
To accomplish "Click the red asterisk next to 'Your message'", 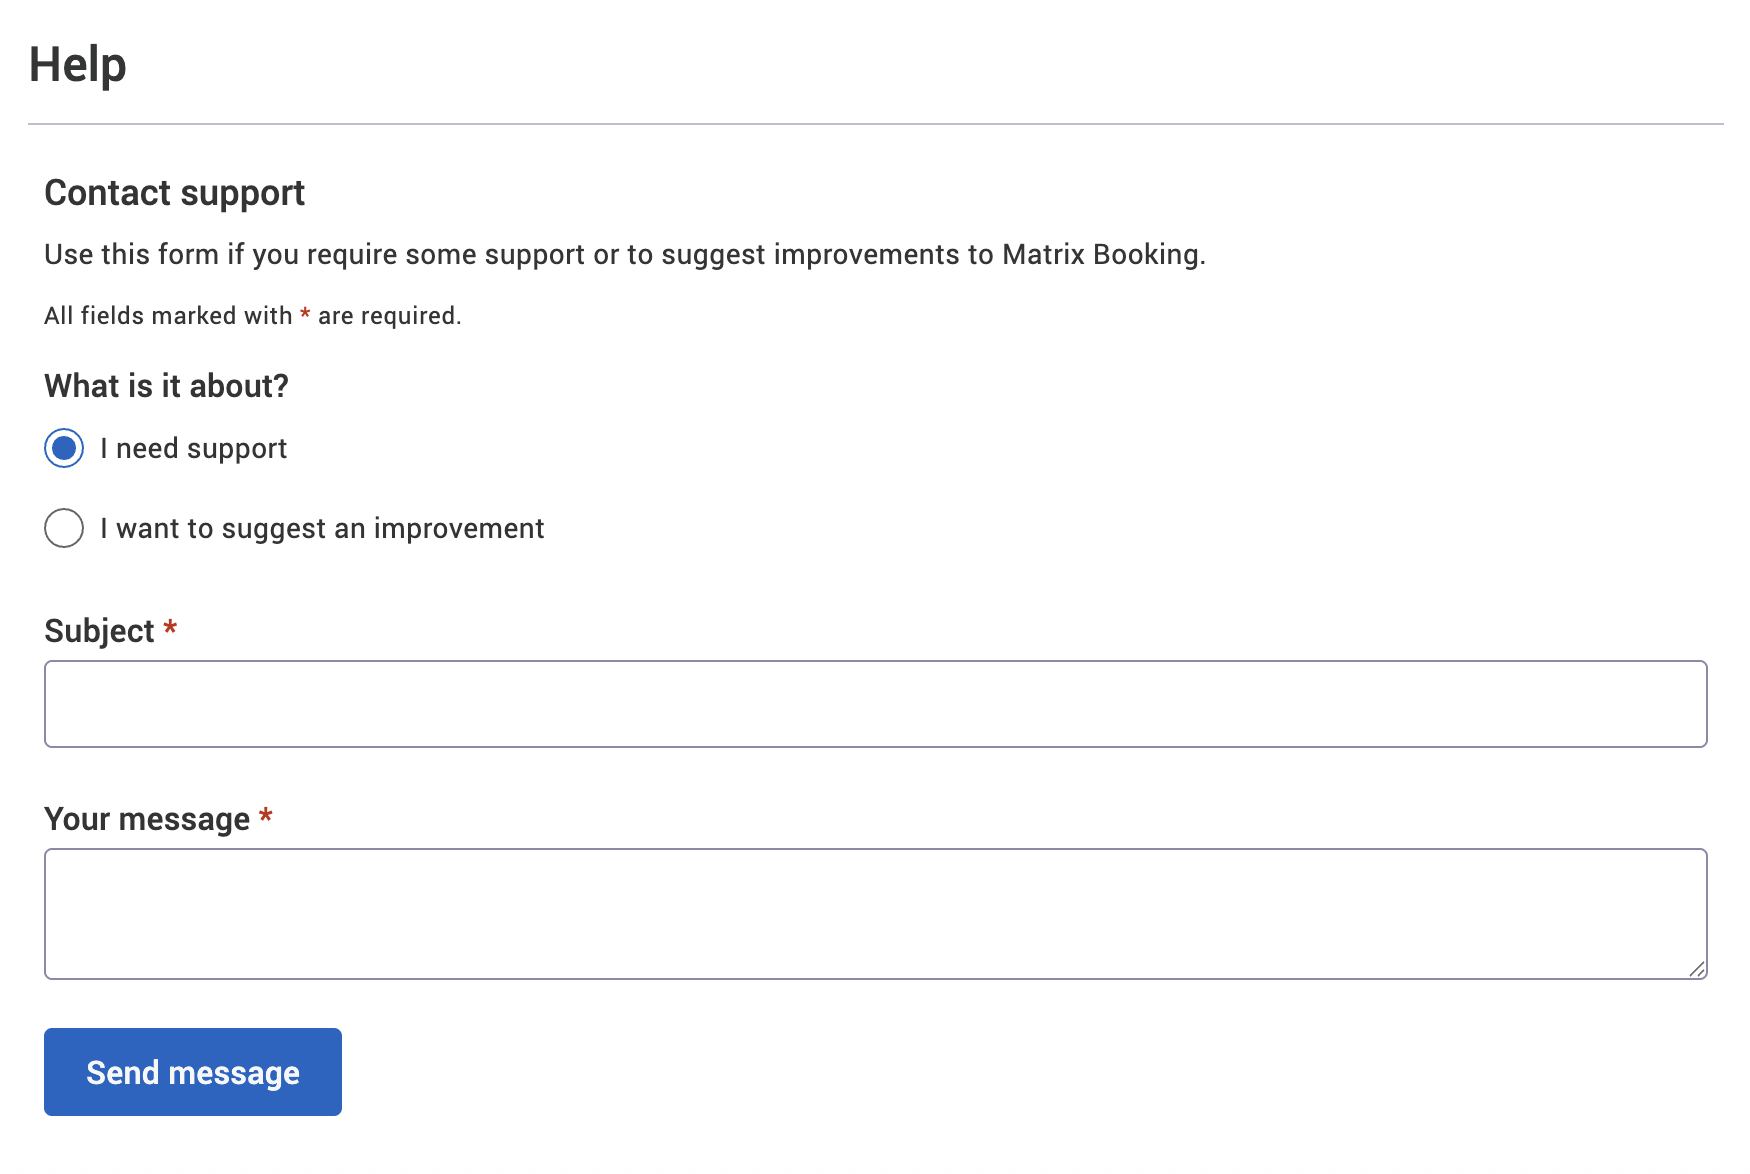I will pos(266,817).
